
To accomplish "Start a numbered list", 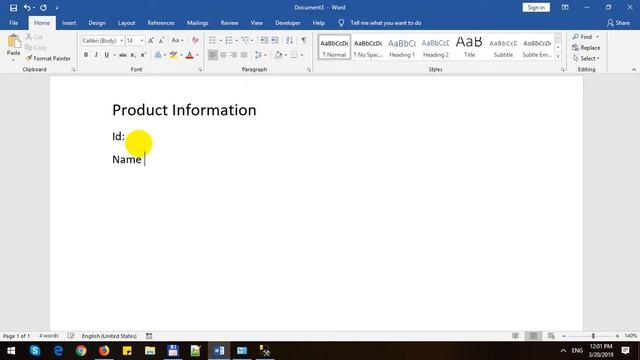I will click(229, 40).
